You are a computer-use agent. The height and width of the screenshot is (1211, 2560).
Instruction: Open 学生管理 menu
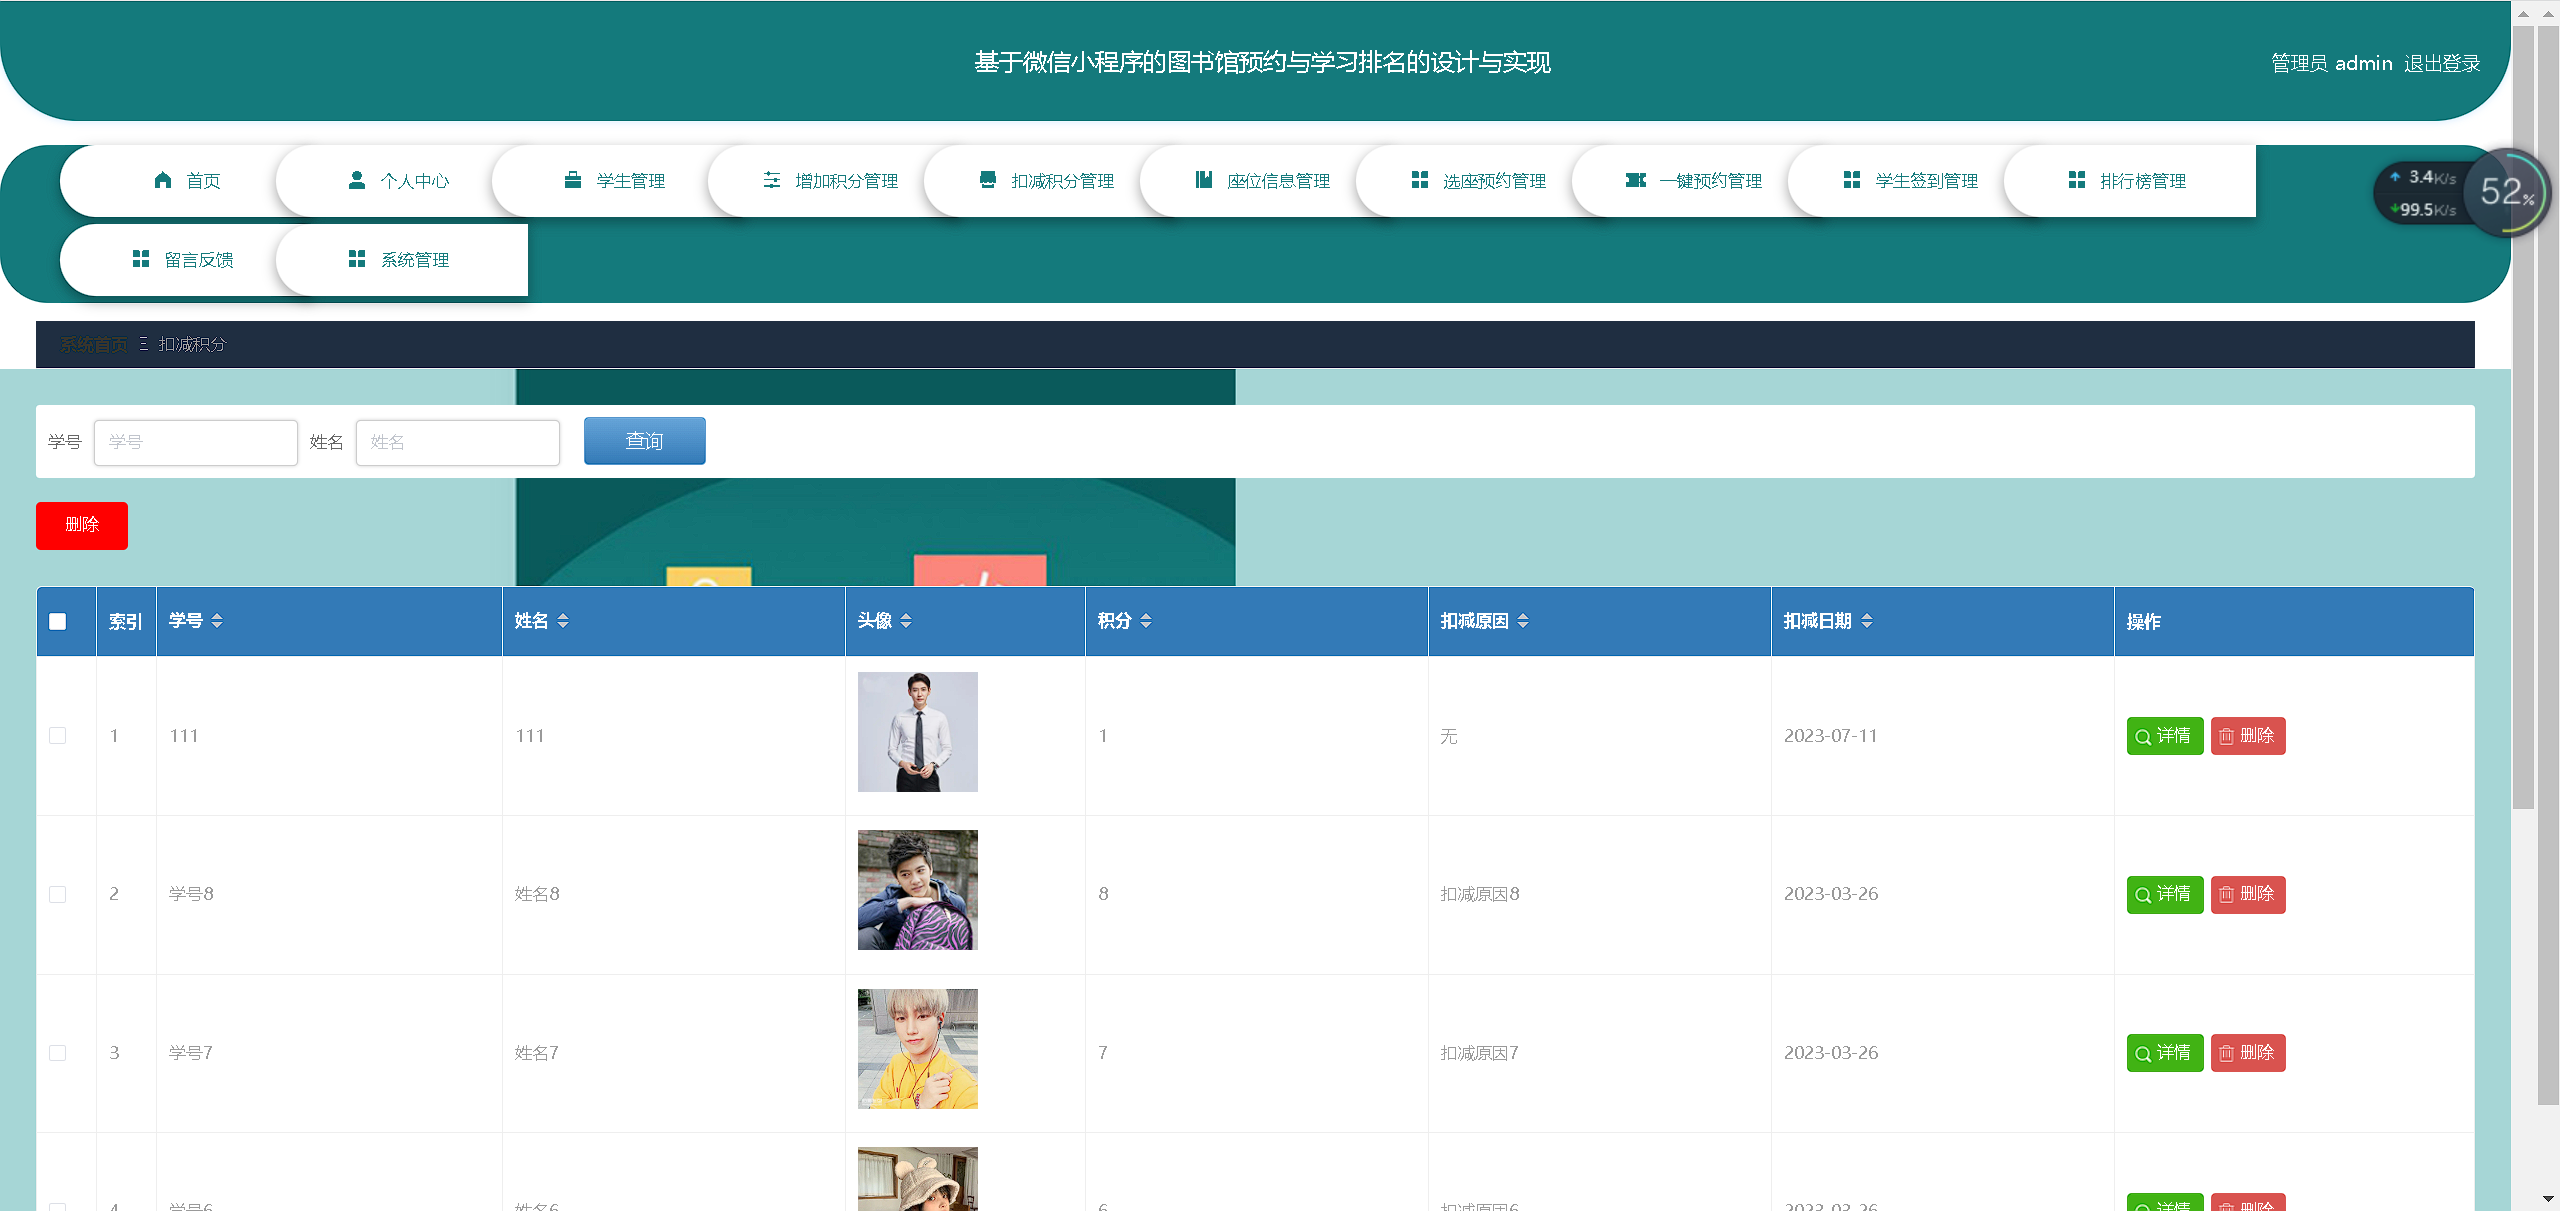tap(616, 181)
